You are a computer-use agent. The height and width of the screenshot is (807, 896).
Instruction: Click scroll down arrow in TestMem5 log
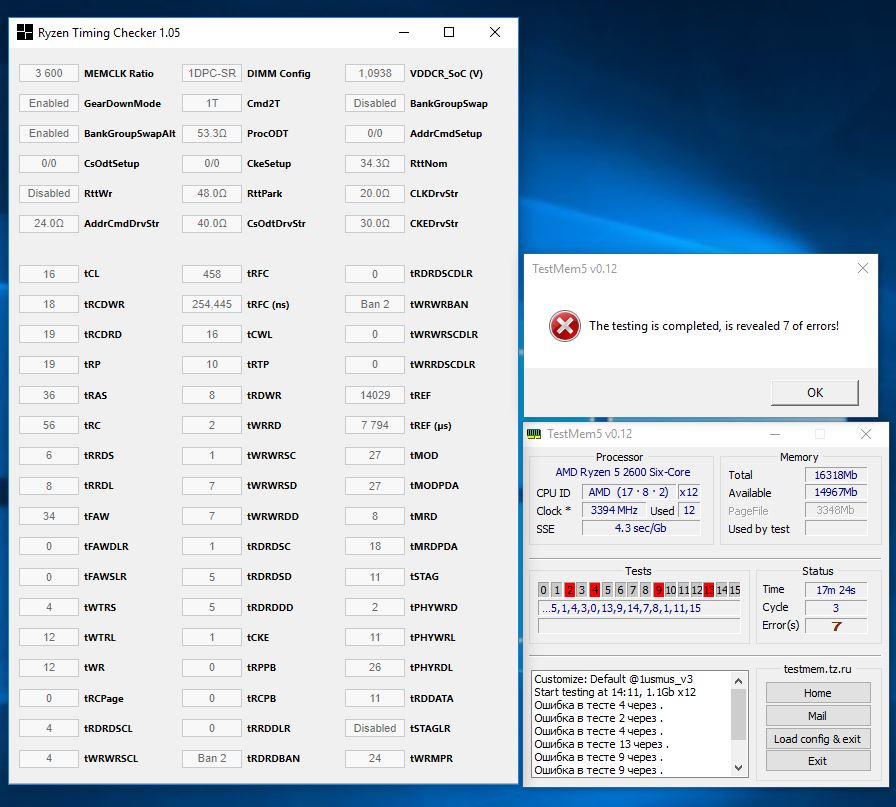pyautogui.click(x=738, y=768)
